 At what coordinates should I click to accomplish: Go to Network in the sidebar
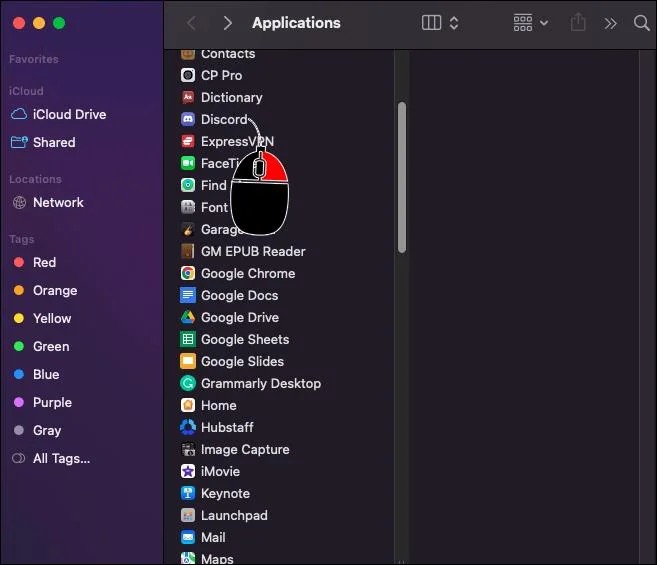pos(57,202)
